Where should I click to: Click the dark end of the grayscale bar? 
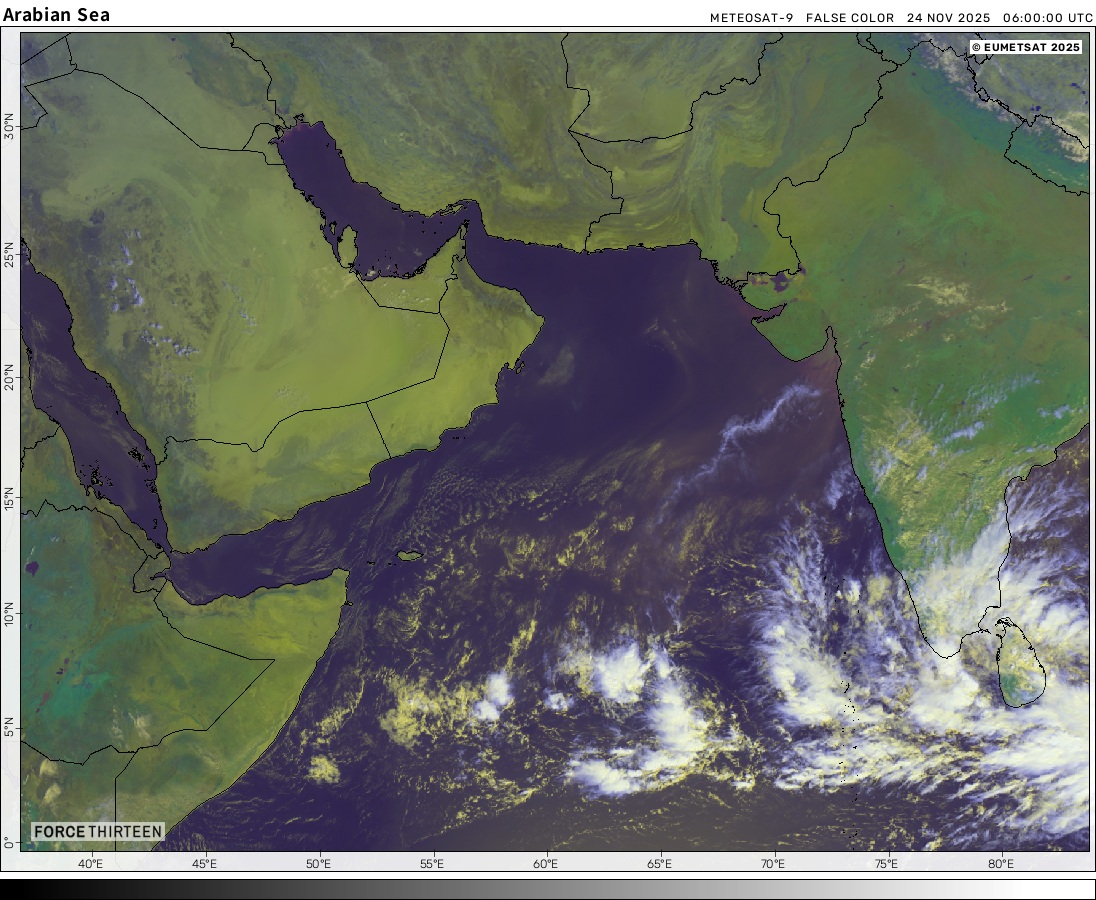(x=15, y=889)
